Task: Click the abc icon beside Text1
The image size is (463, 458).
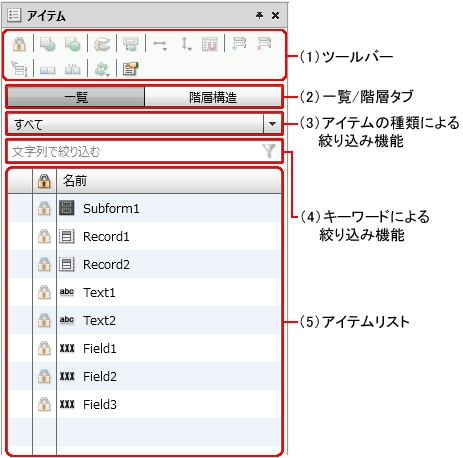Action: pyautogui.click(x=67, y=292)
